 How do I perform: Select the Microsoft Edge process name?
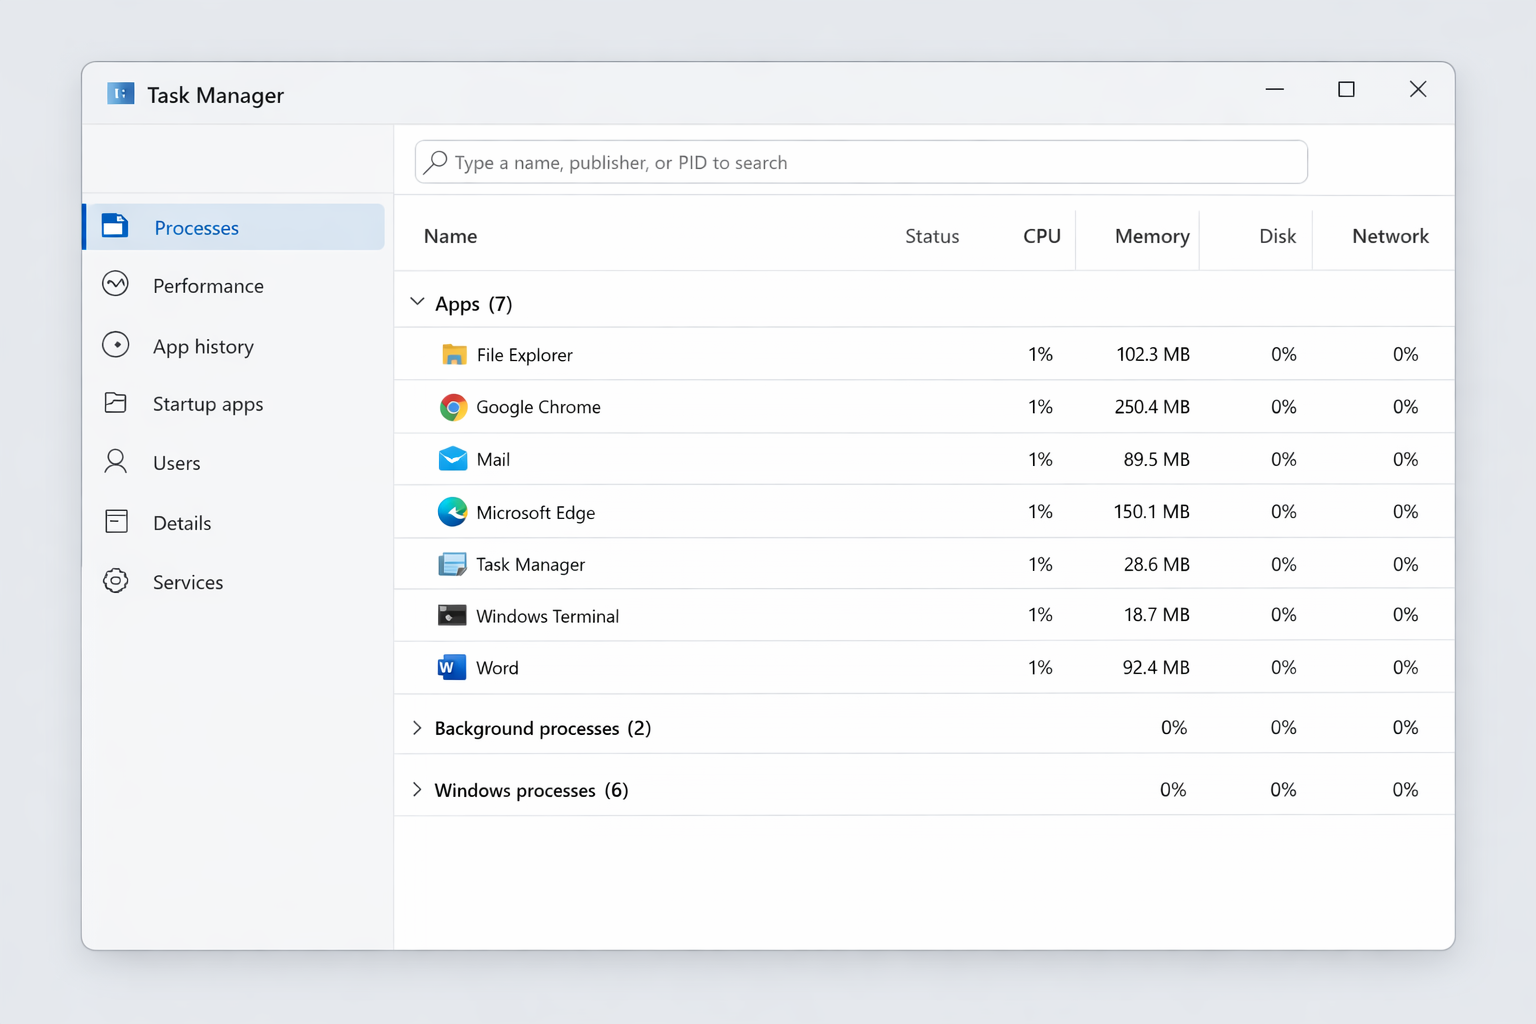tap(535, 513)
